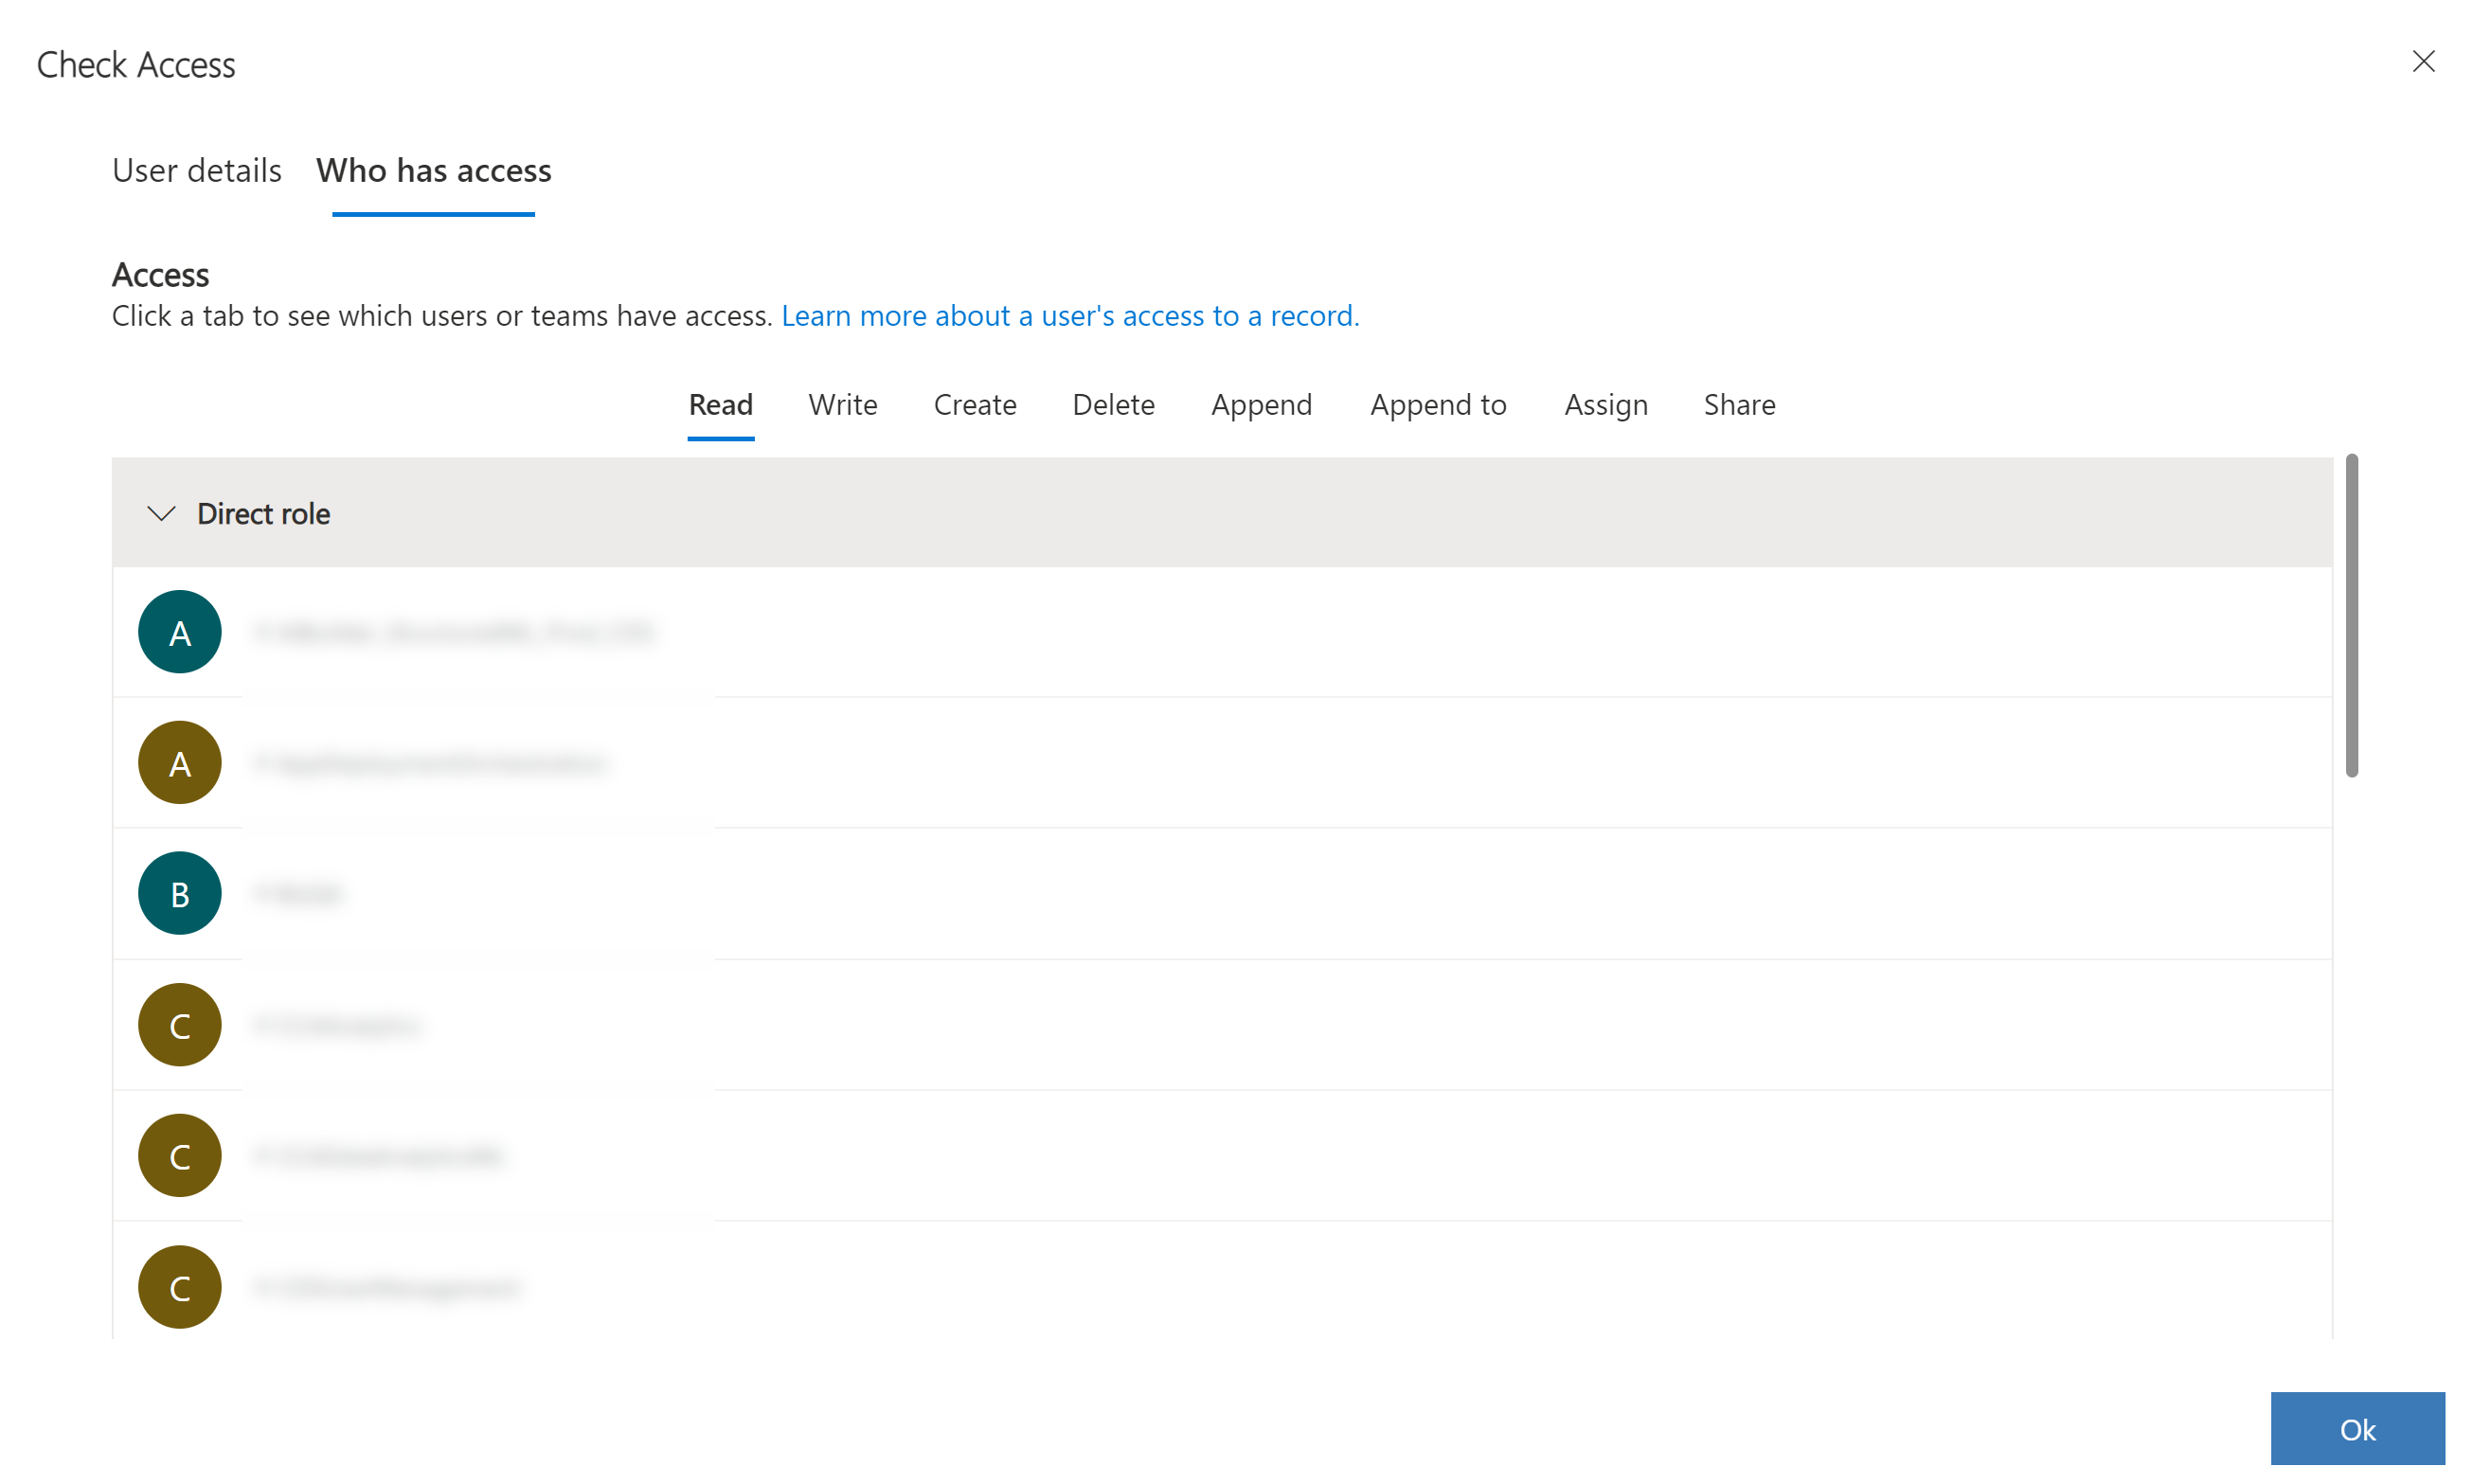Expand the Direct role group chevron
The image size is (2473, 1484).
(163, 512)
